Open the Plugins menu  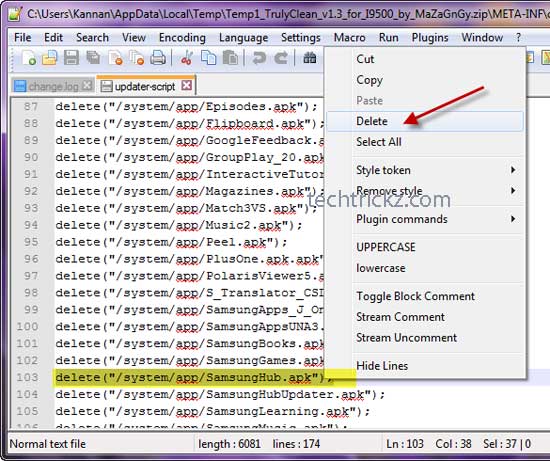(430, 37)
